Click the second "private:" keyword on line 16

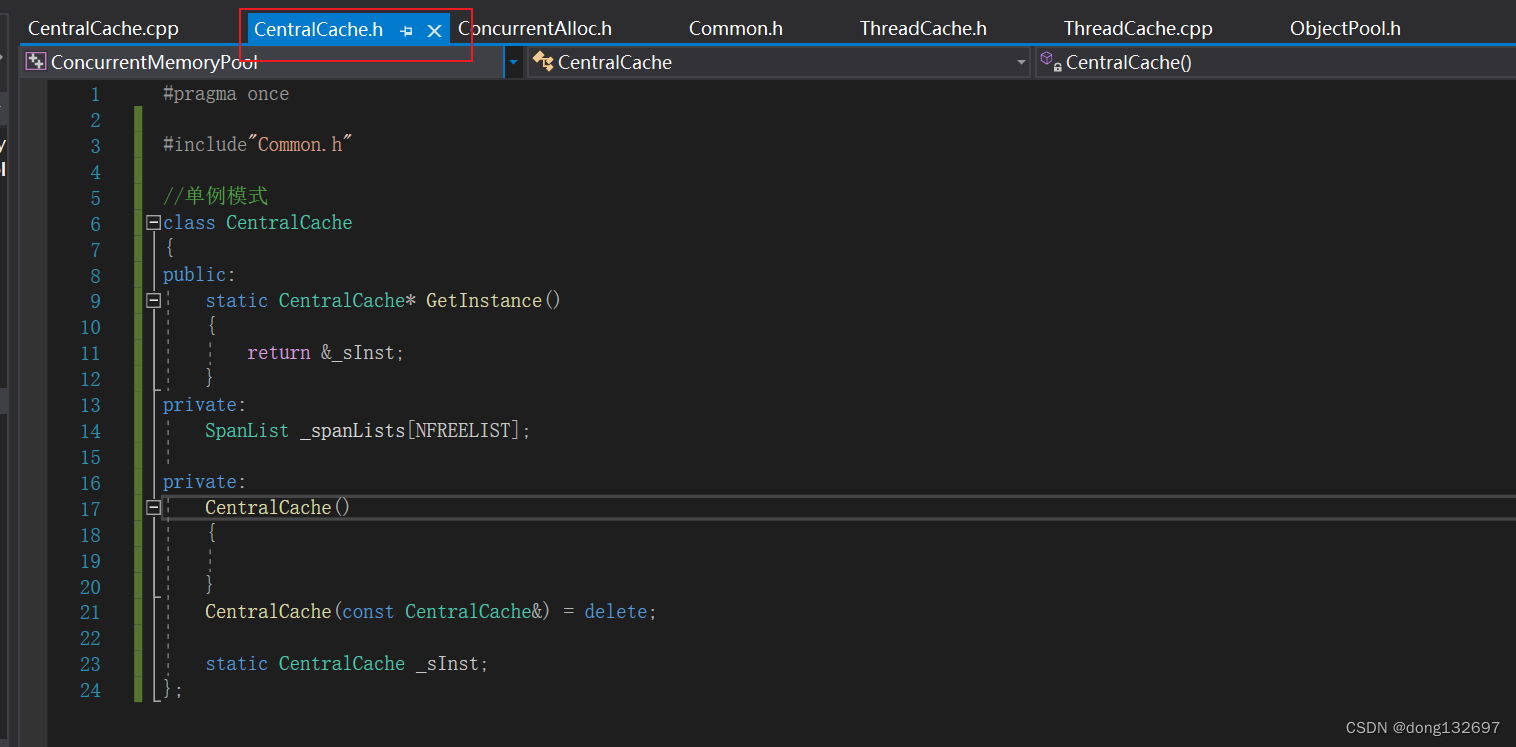(x=204, y=482)
